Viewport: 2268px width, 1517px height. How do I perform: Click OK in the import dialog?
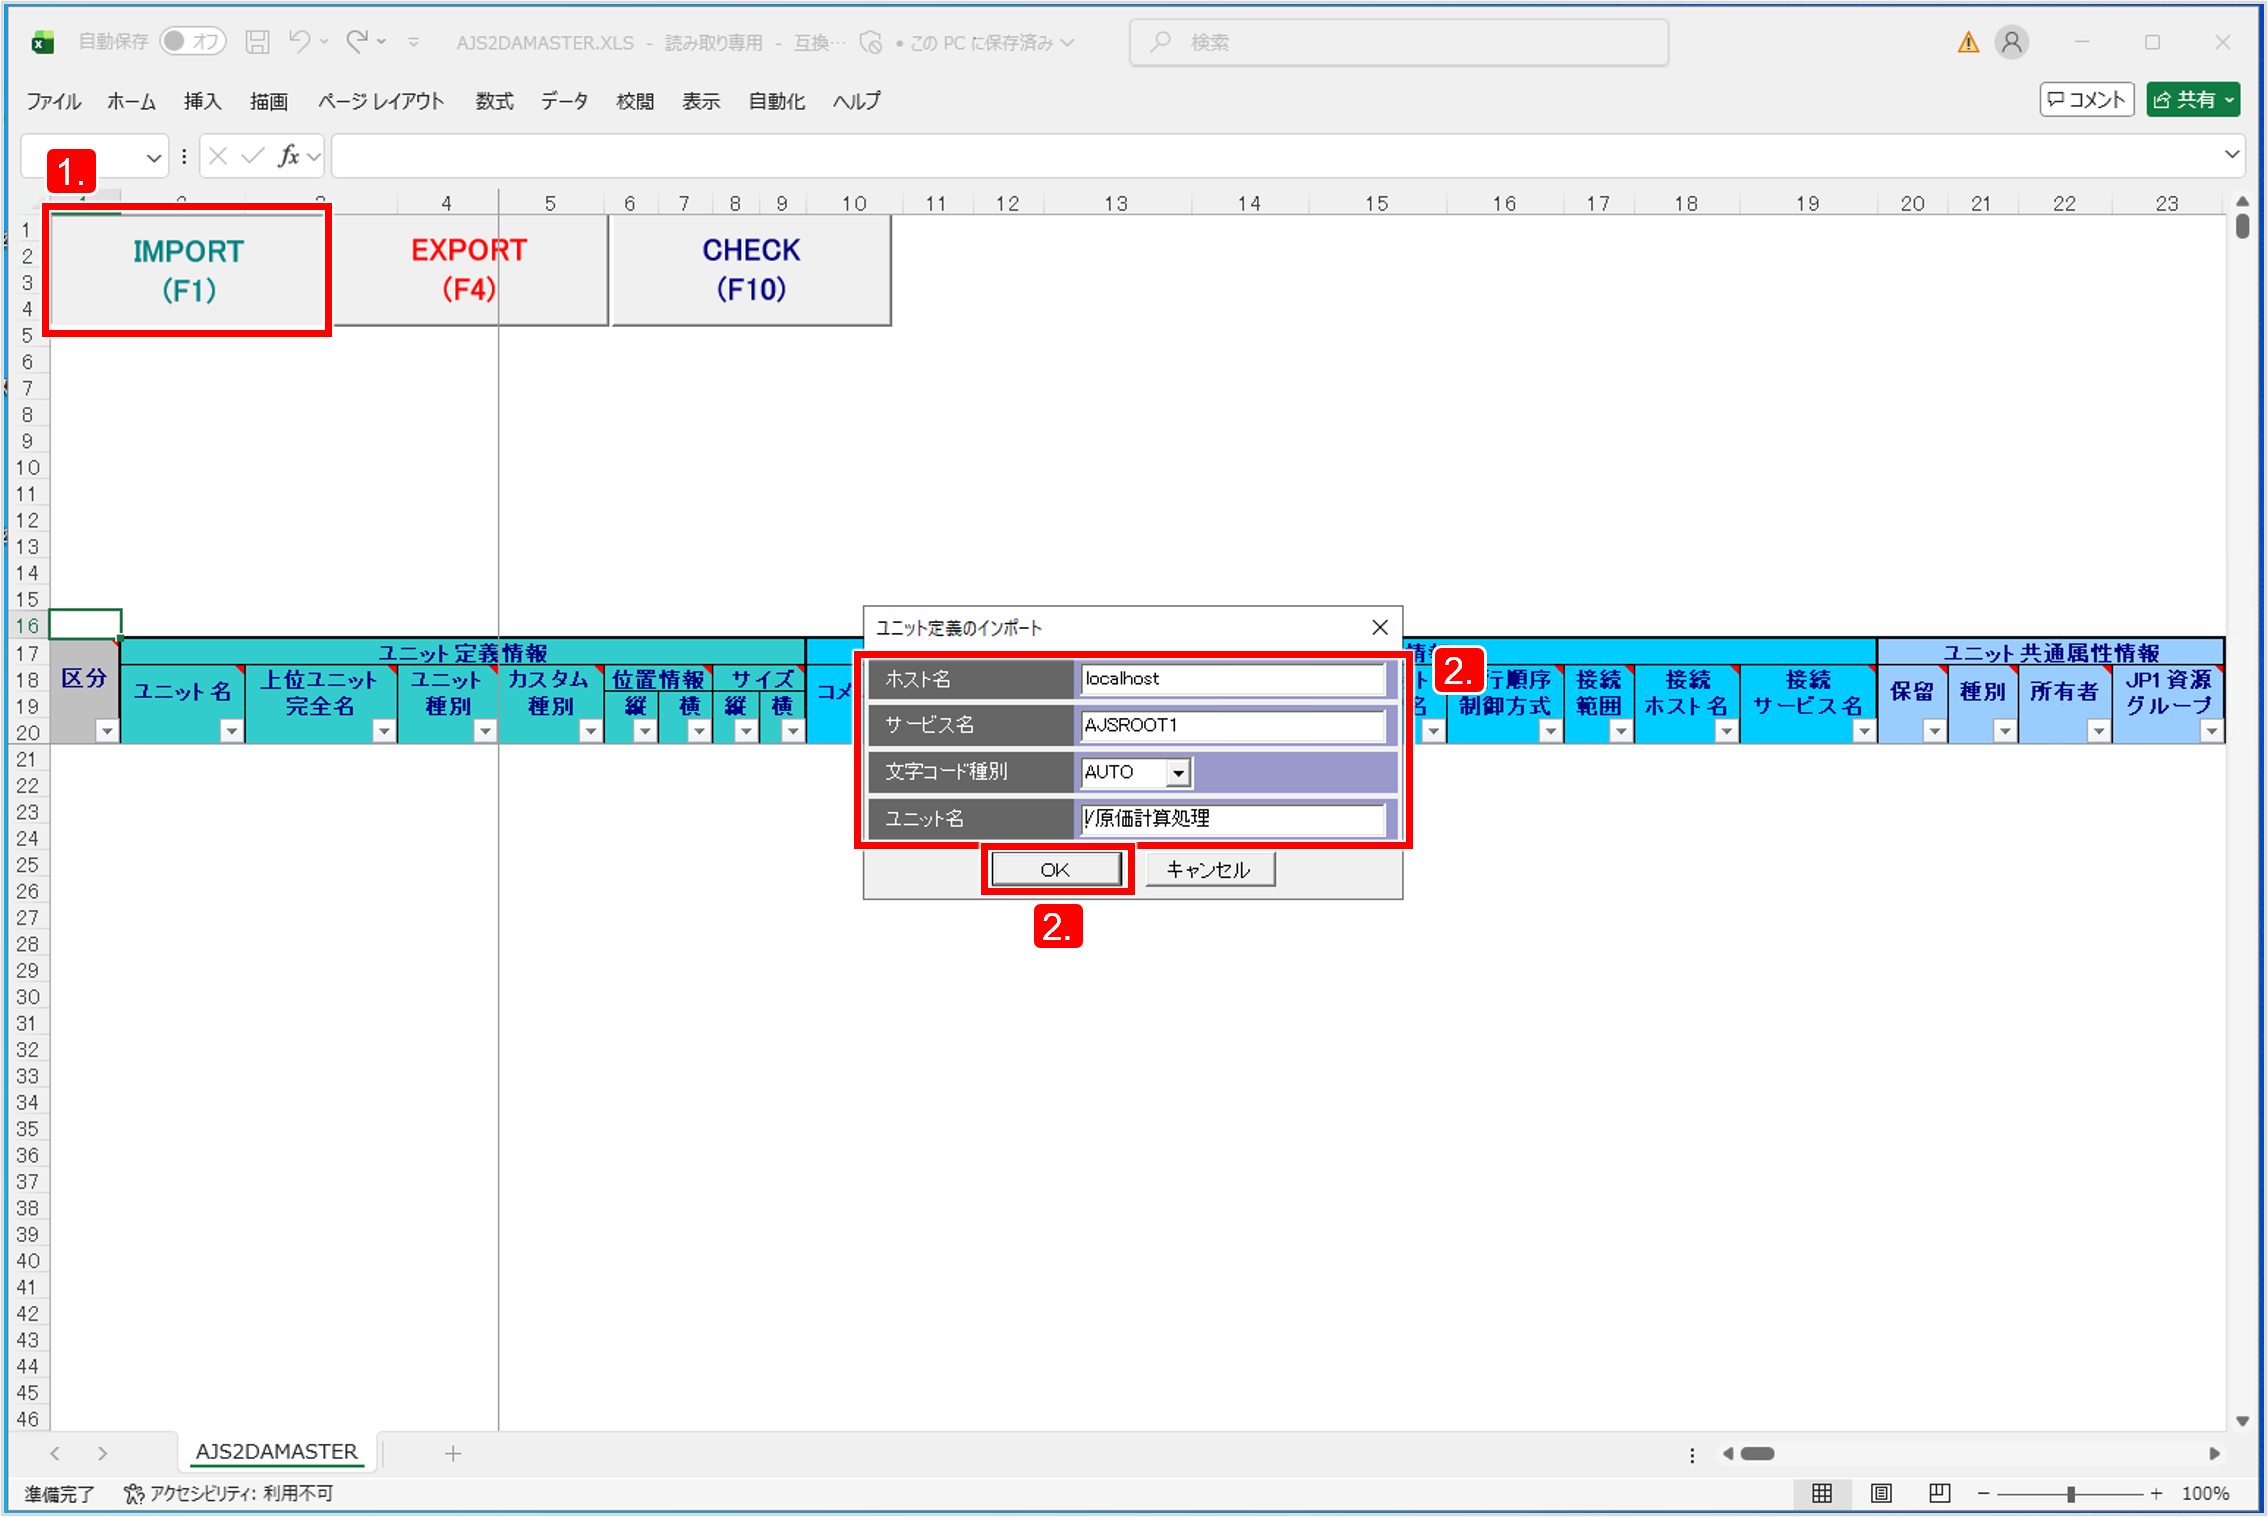1055,869
